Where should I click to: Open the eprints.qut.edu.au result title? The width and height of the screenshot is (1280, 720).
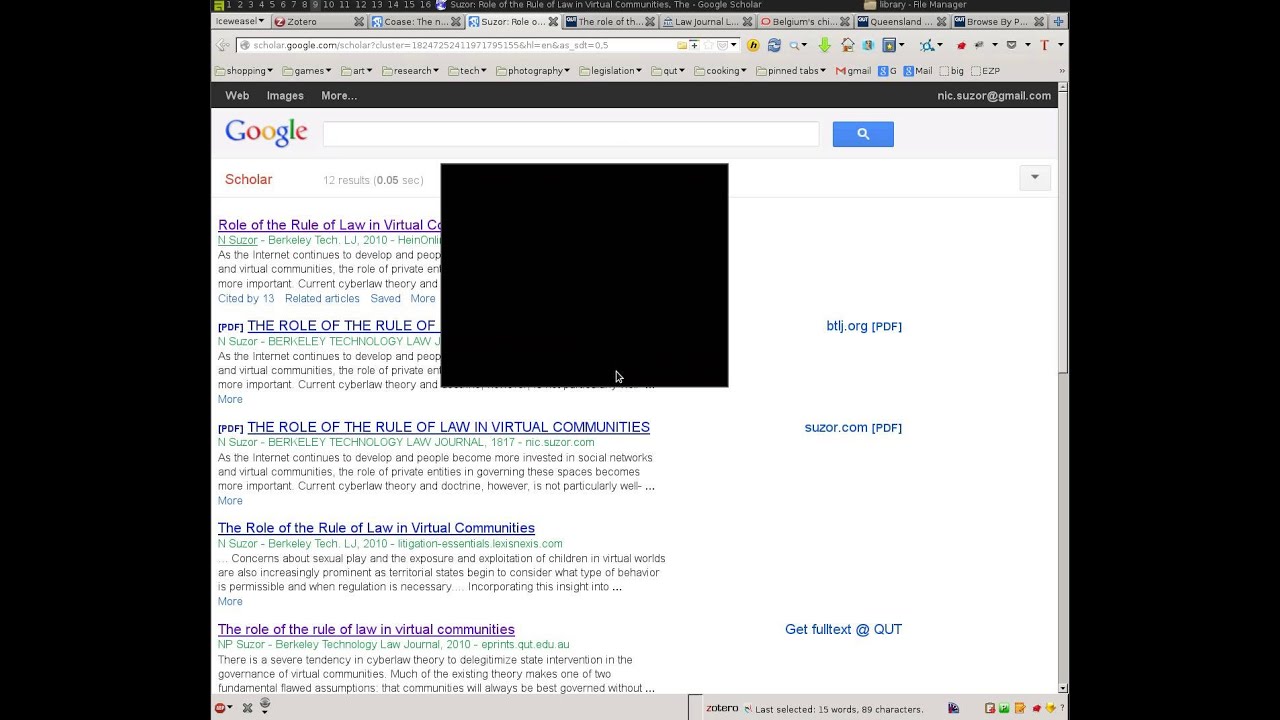pos(366,629)
